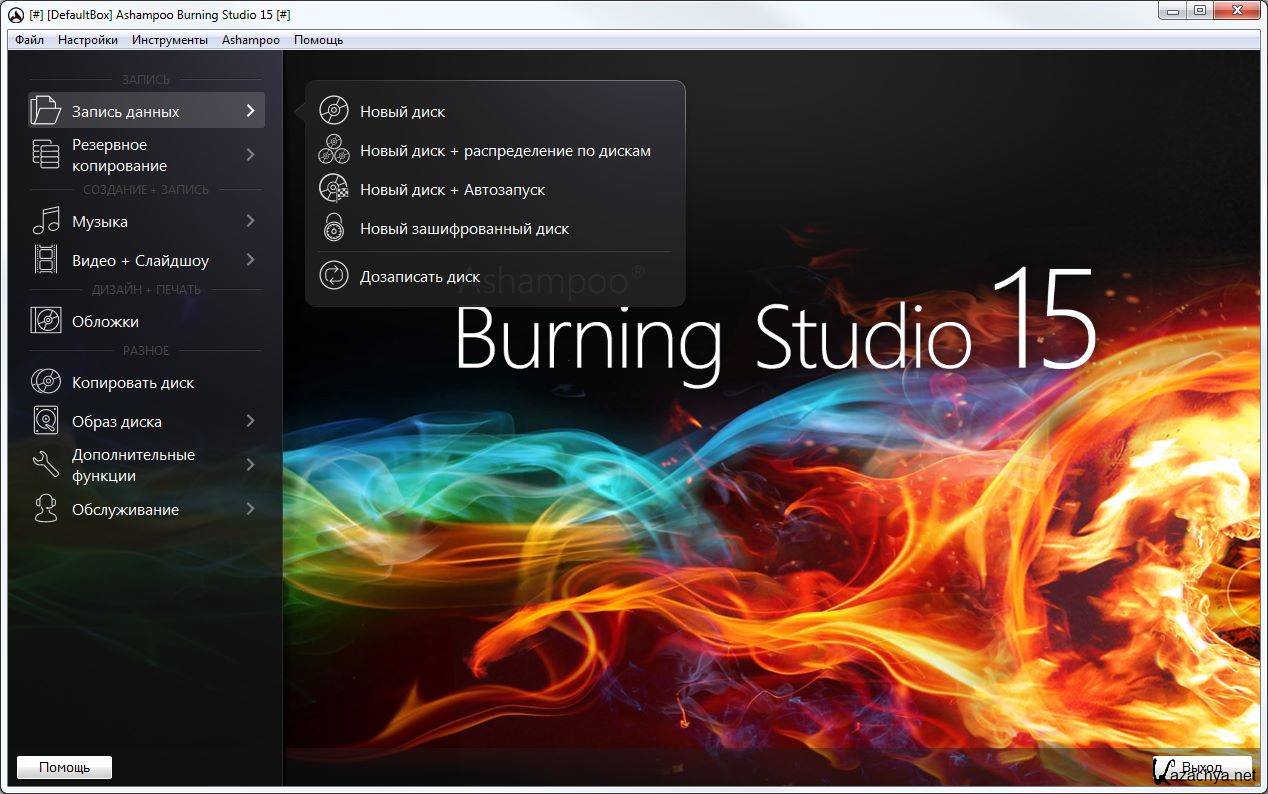Click the headset icon for Обслуживание

pos(46,509)
